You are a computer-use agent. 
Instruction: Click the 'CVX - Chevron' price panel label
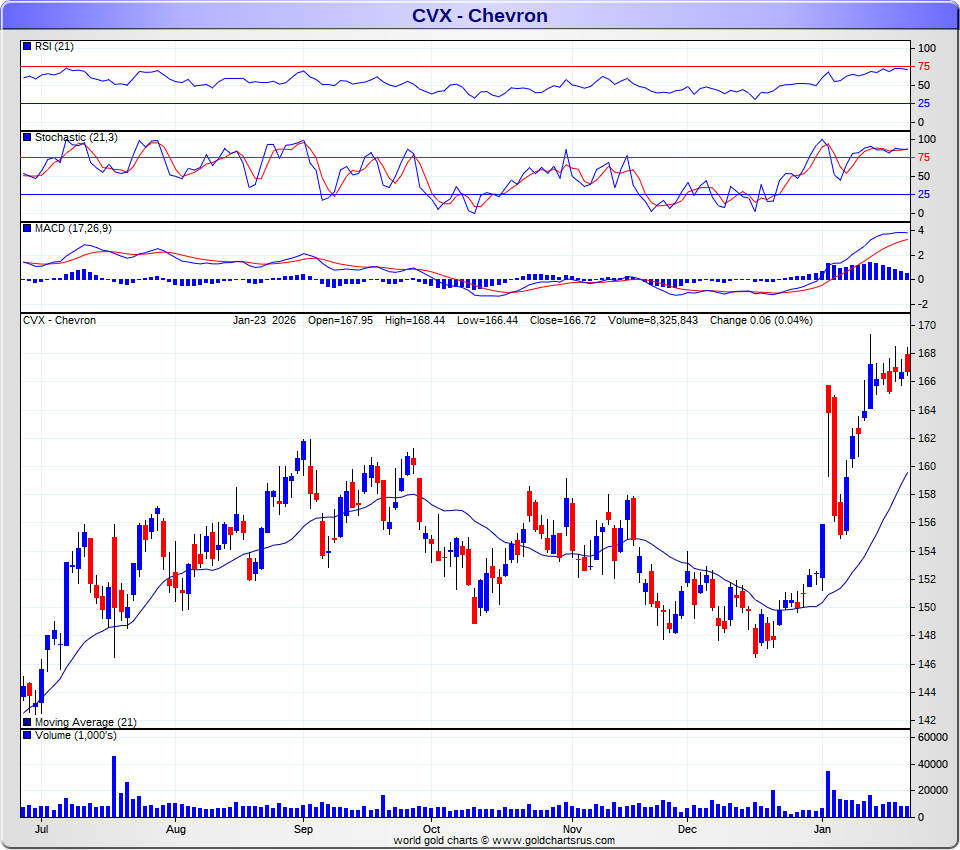[60, 321]
